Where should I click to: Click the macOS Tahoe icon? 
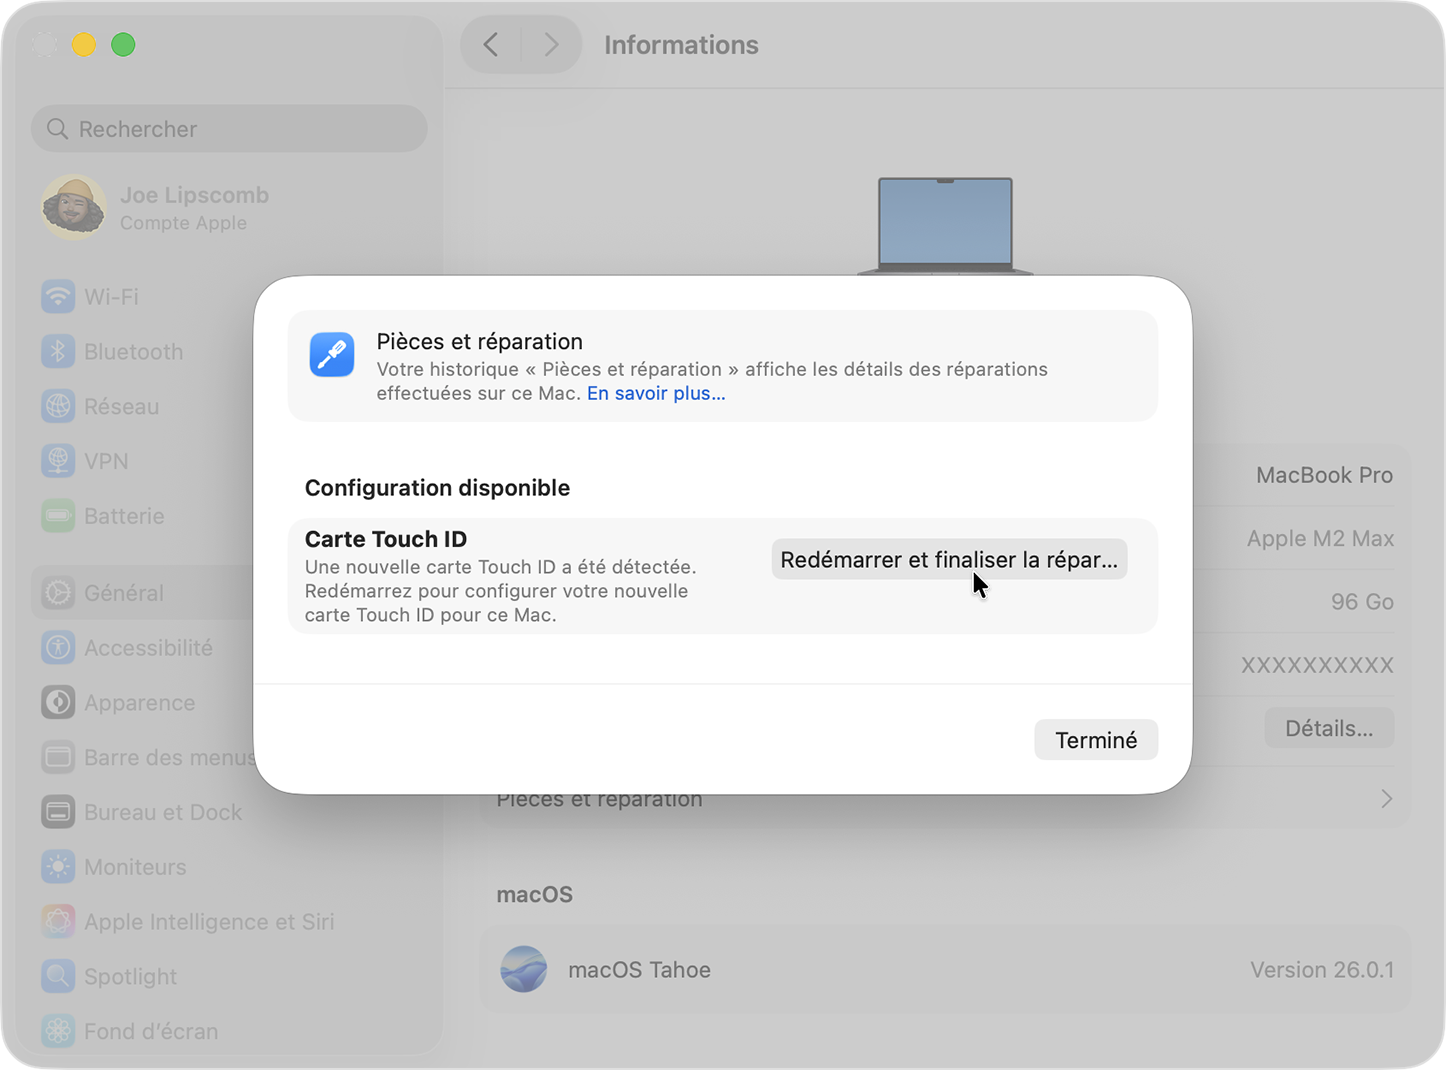click(524, 969)
